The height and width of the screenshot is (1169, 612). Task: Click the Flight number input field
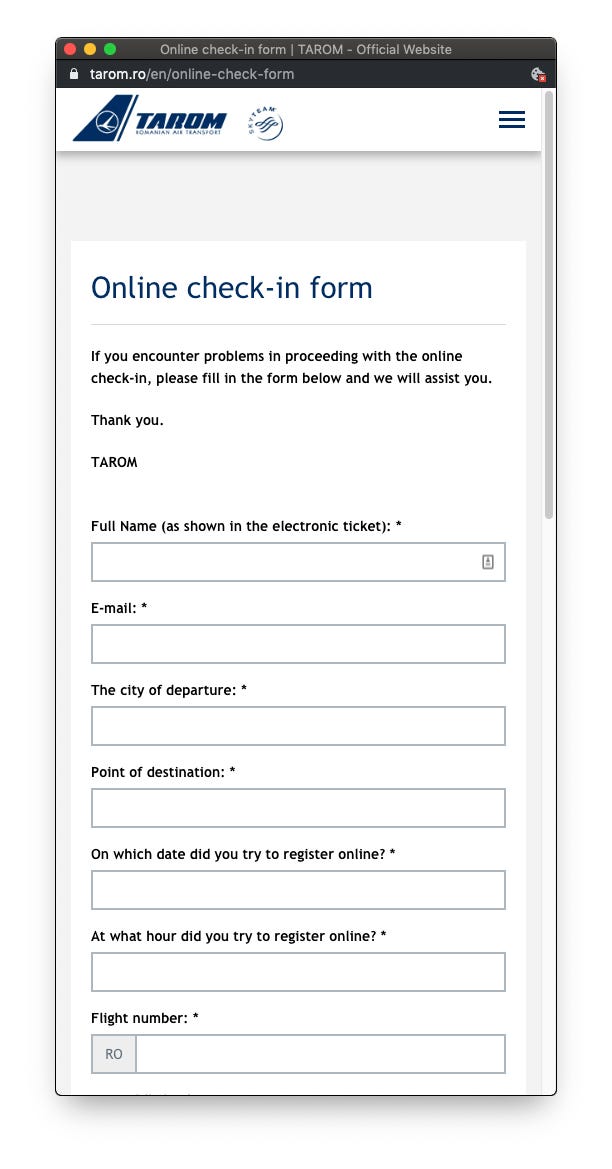(x=321, y=1054)
